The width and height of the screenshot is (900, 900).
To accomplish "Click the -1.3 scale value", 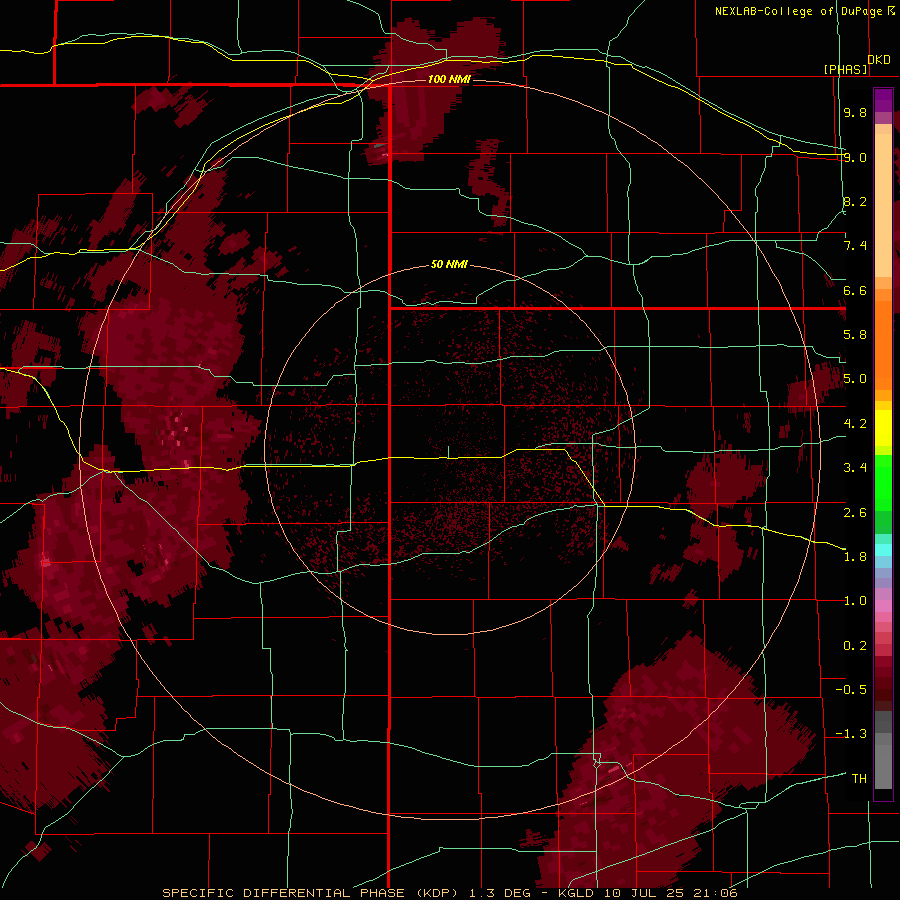I will pyautogui.click(x=851, y=734).
